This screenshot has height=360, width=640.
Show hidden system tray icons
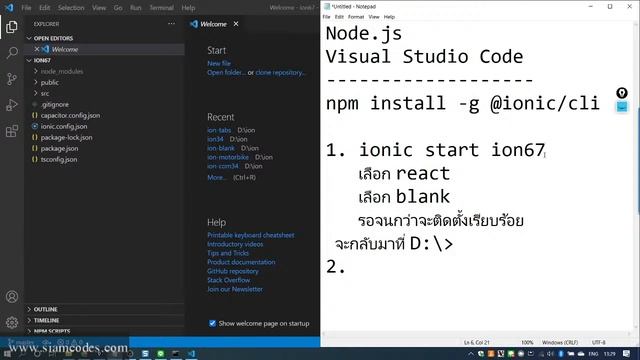click(471, 354)
